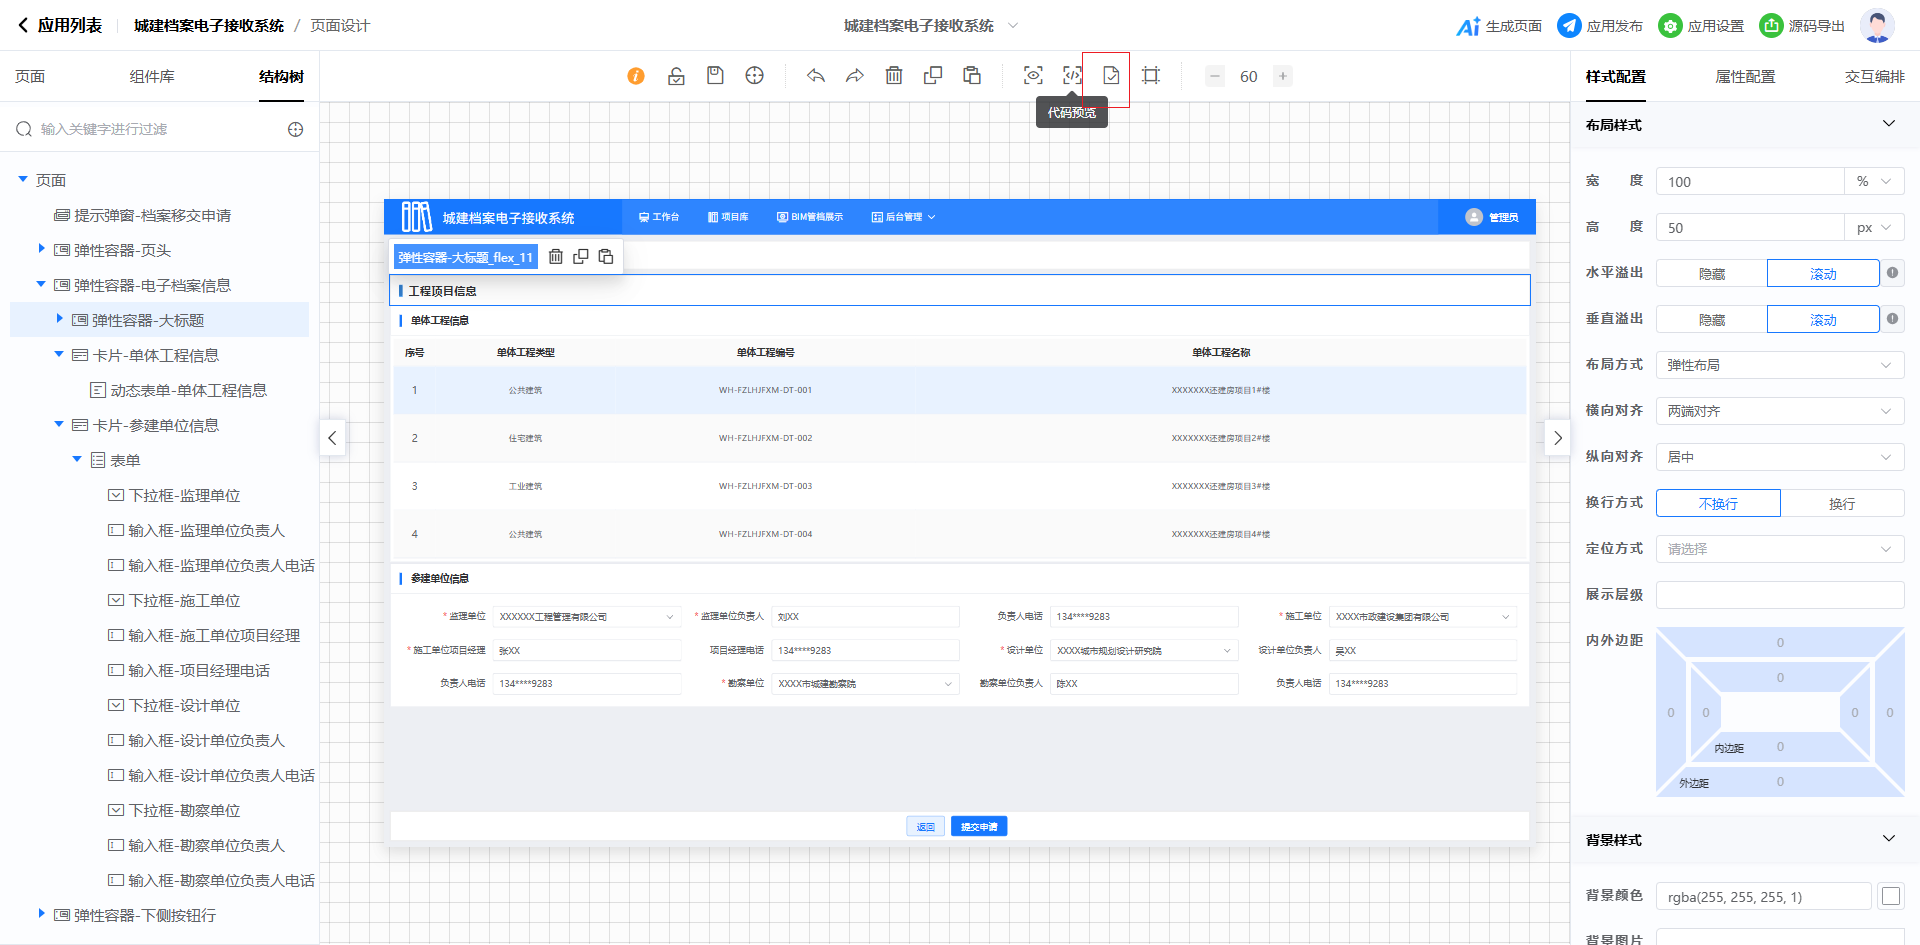The image size is (1920, 945).
Task: Select 换行 for the wrap mode
Action: (1841, 504)
